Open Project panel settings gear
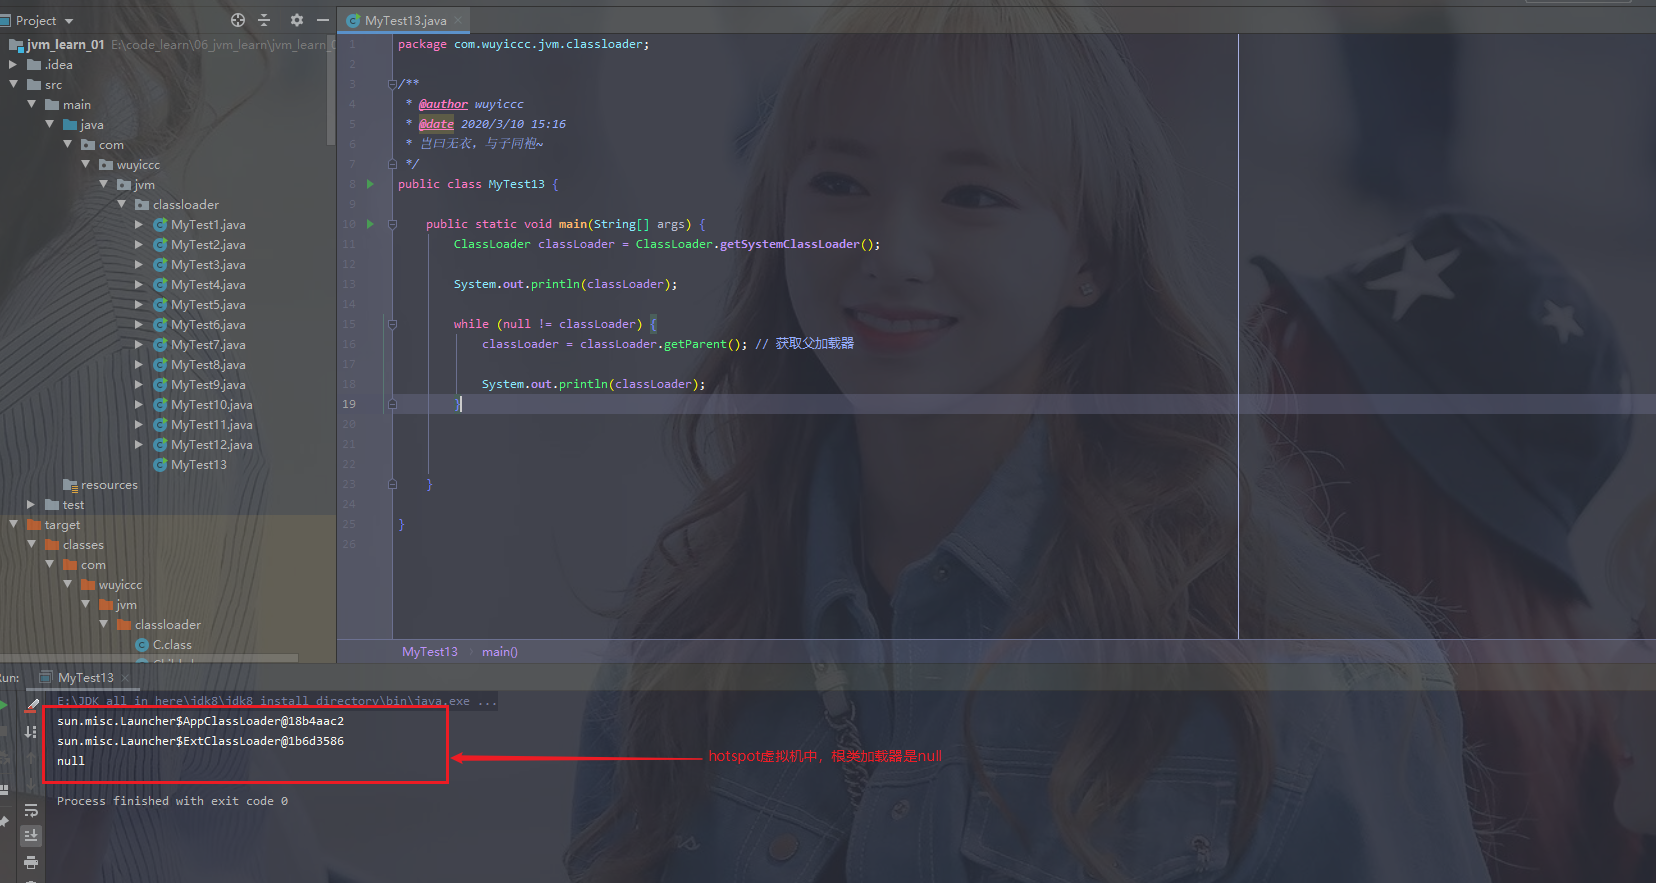1656x883 pixels. 296,20
